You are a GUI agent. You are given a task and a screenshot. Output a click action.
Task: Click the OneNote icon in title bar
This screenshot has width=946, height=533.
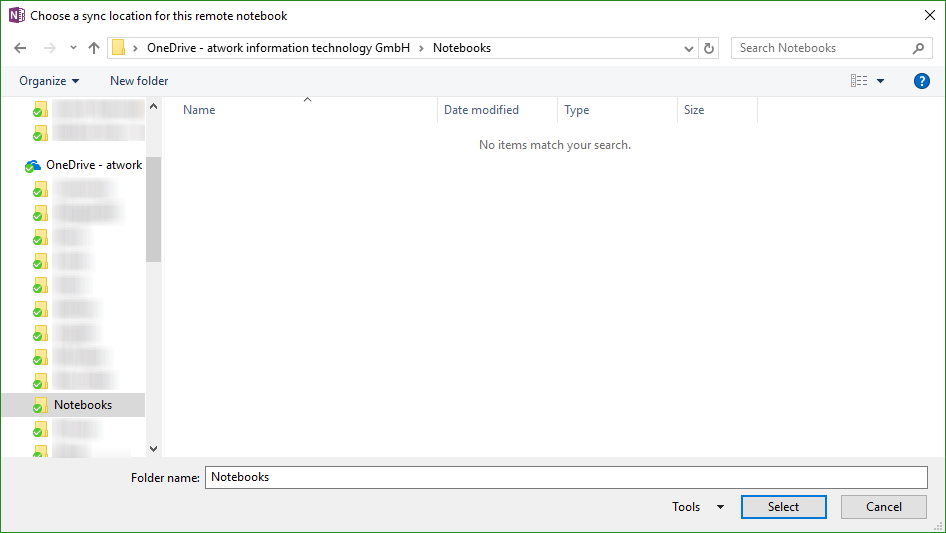(x=16, y=15)
